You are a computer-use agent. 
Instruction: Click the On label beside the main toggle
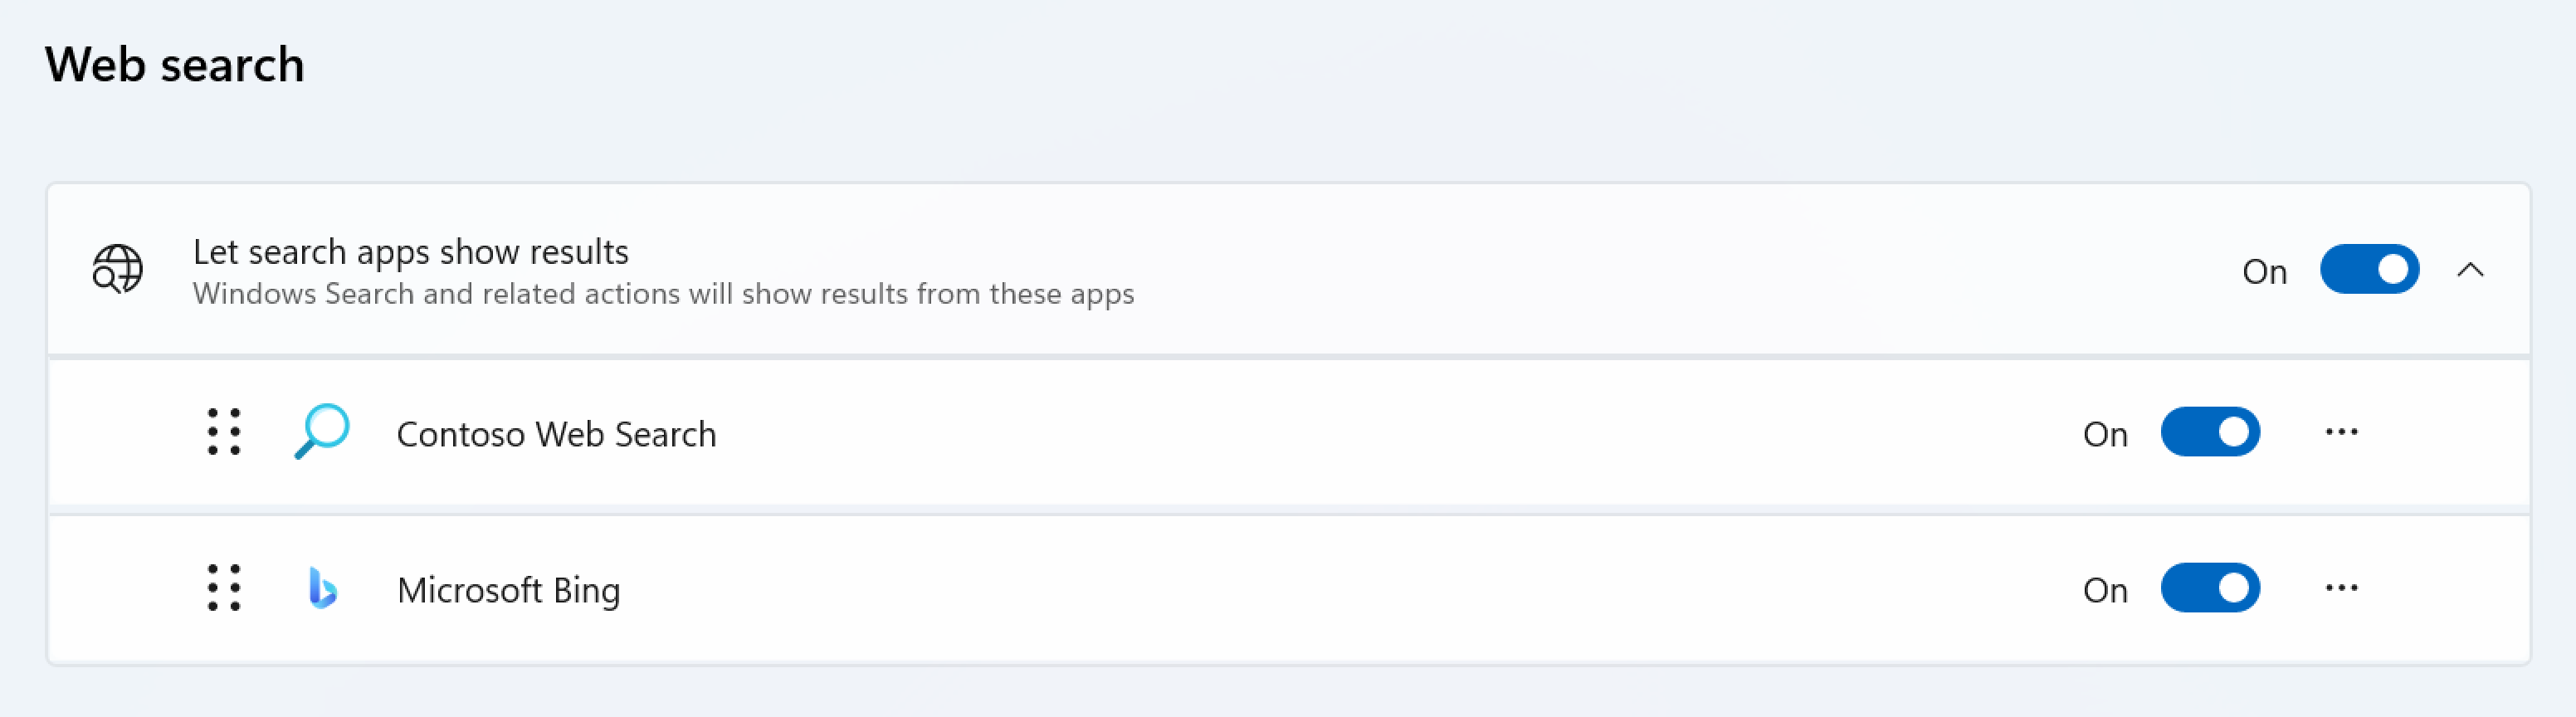[2264, 271]
